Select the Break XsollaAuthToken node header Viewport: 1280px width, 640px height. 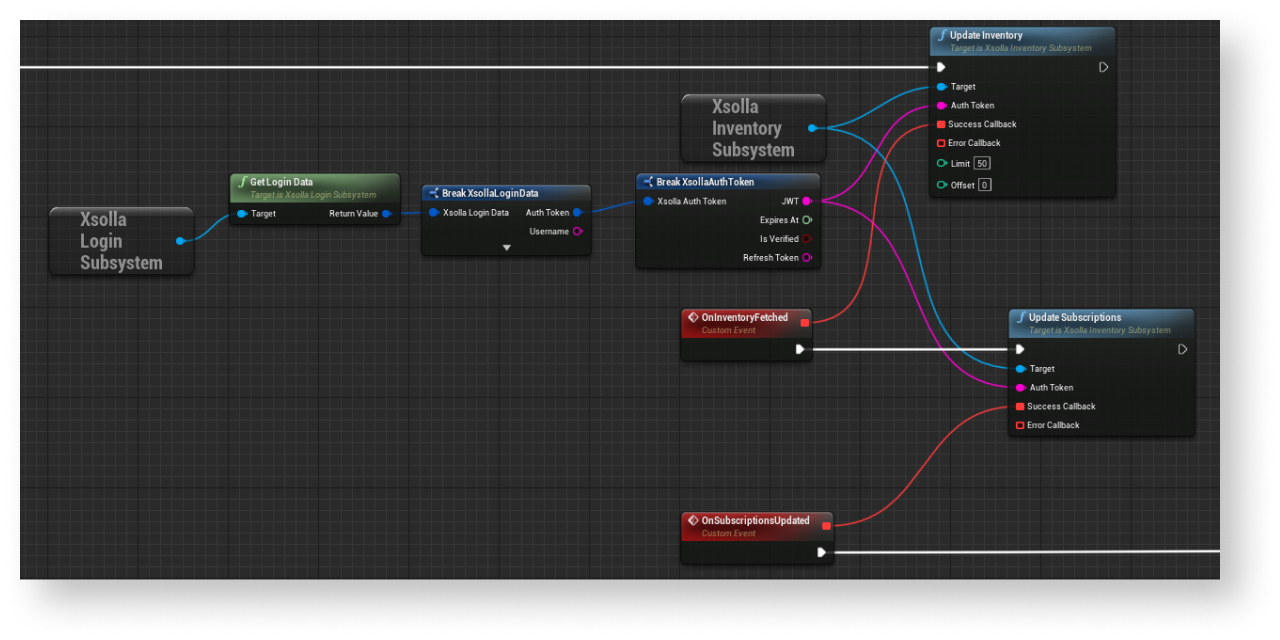705,182
